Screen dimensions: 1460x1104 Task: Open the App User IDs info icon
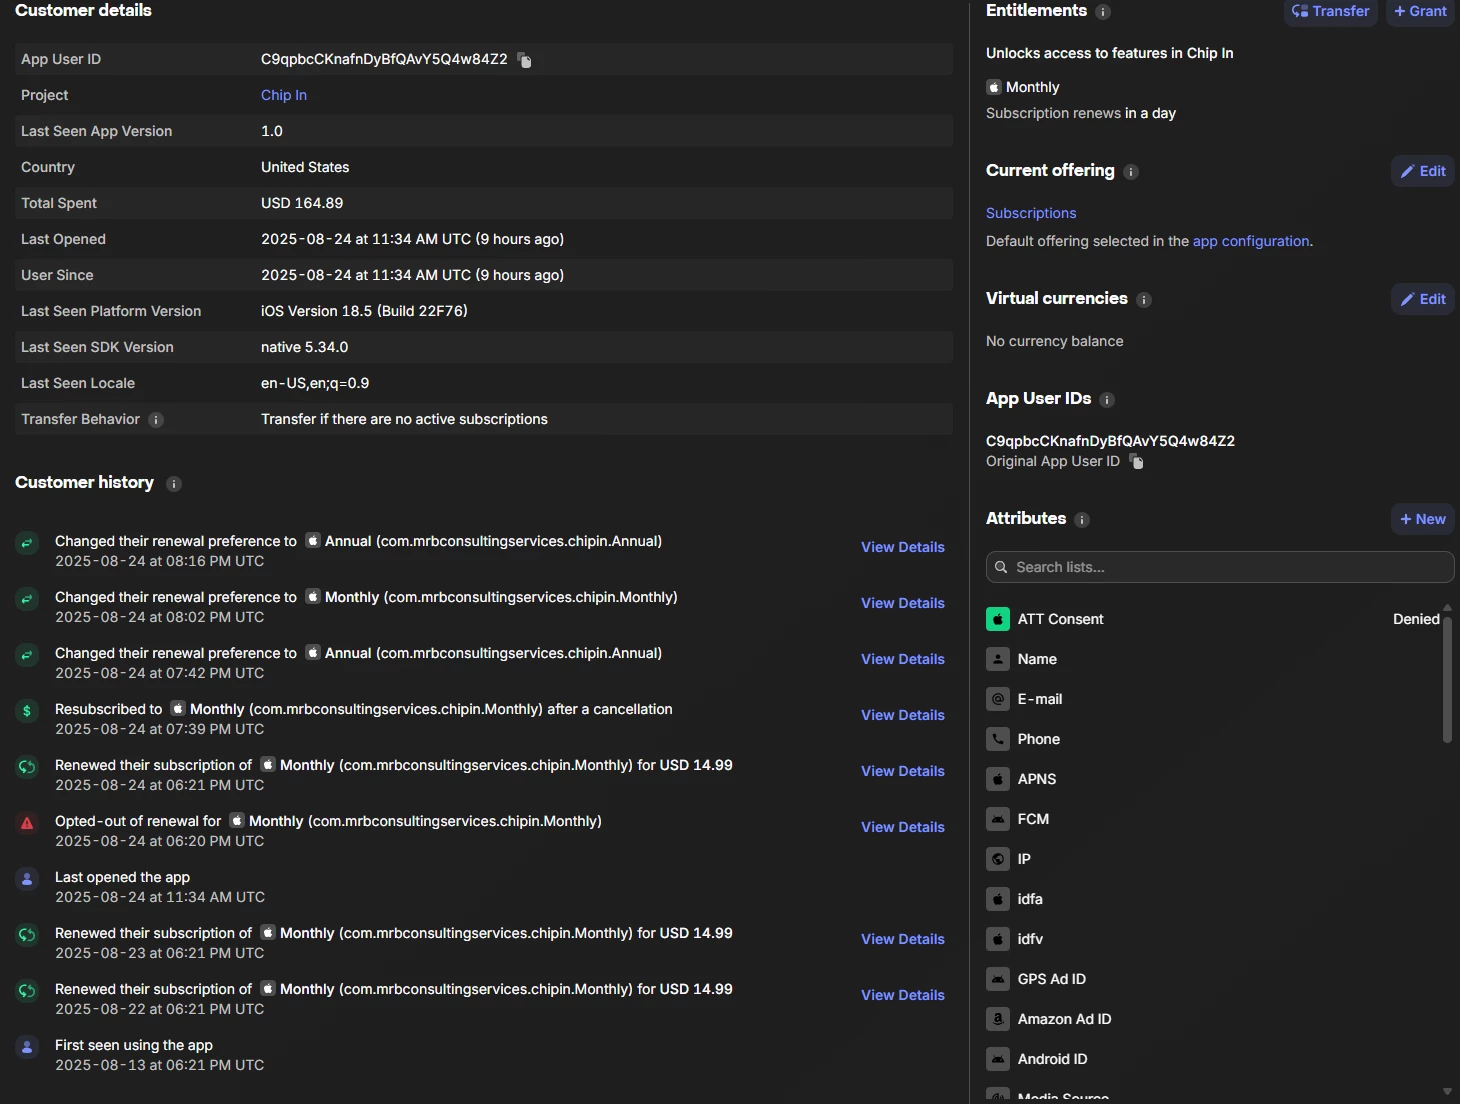(1107, 400)
